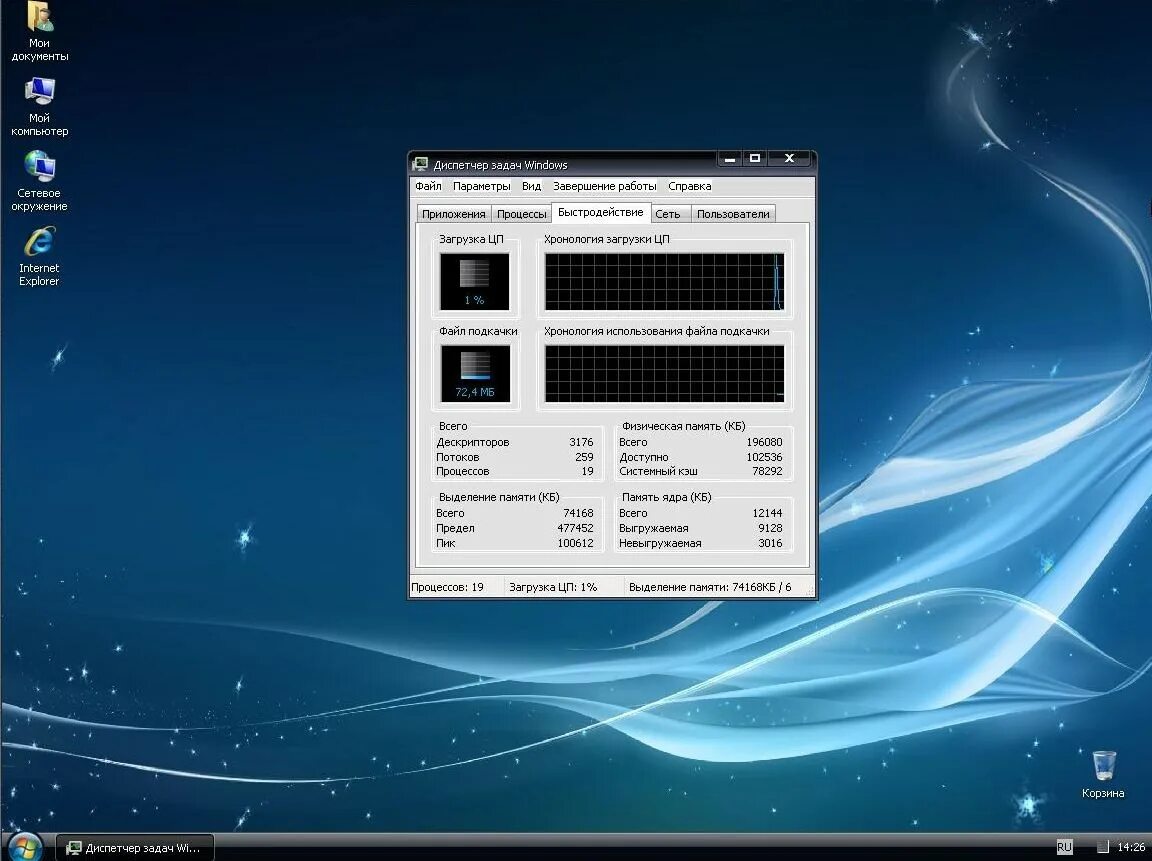Switch to the Приложения tab
This screenshot has height=861, width=1152.
453,214
